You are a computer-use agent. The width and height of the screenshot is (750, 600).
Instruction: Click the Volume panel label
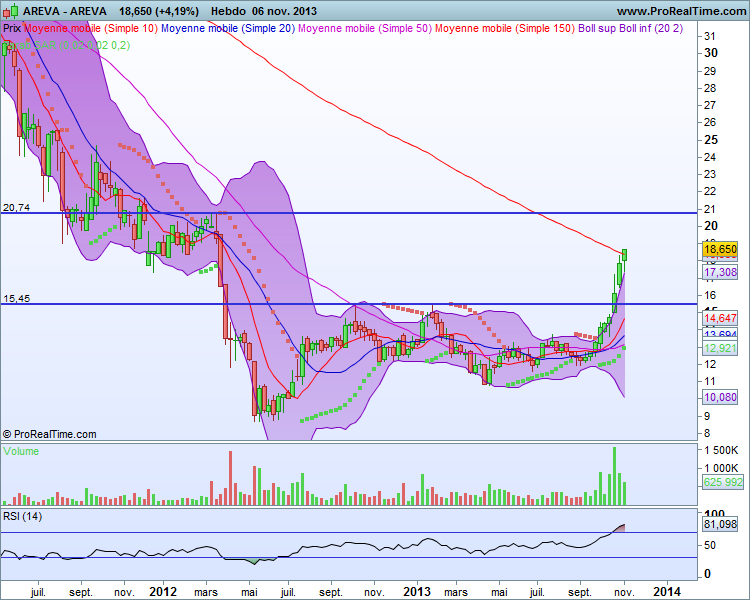pyautogui.click(x=21, y=451)
